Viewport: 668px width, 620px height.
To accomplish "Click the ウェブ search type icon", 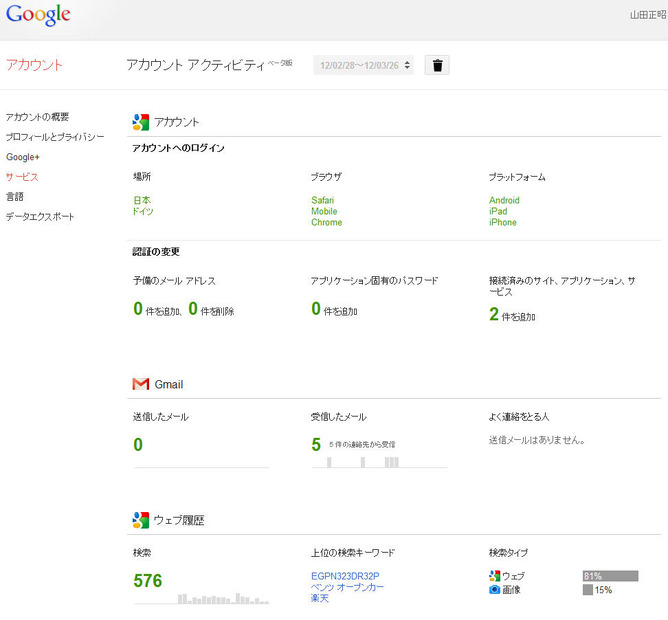I will point(494,576).
